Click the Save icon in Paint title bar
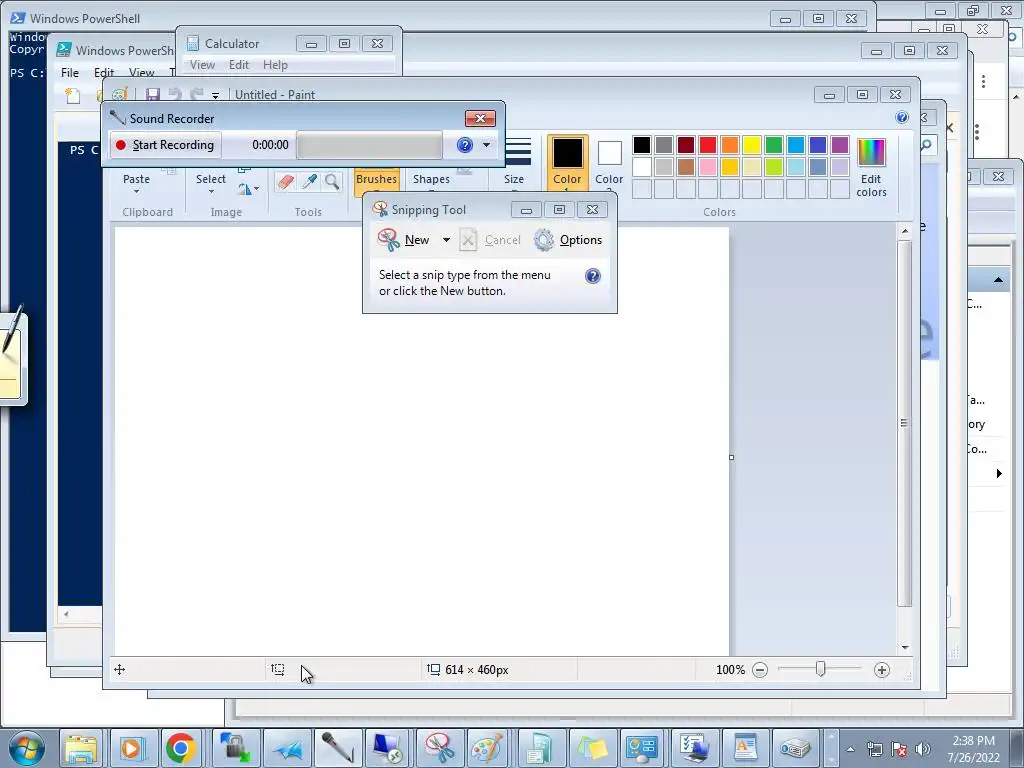Image resolution: width=1024 pixels, height=768 pixels. (153, 95)
